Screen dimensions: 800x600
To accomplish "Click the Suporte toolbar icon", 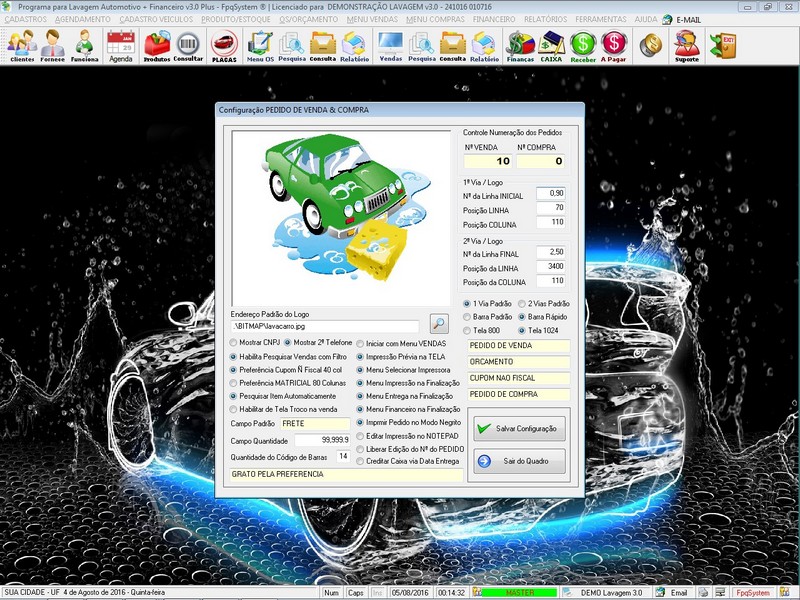I will pyautogui.click(x=686, y=45).
